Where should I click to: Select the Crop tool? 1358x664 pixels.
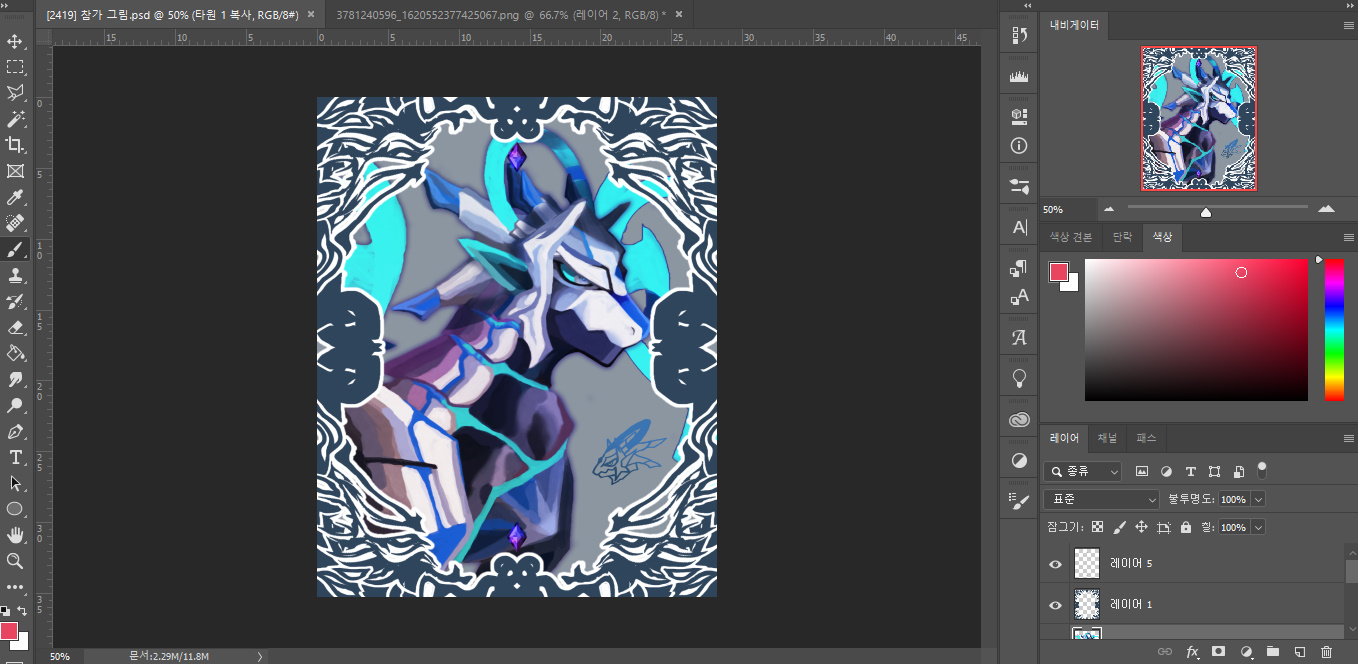coord(15,145)
